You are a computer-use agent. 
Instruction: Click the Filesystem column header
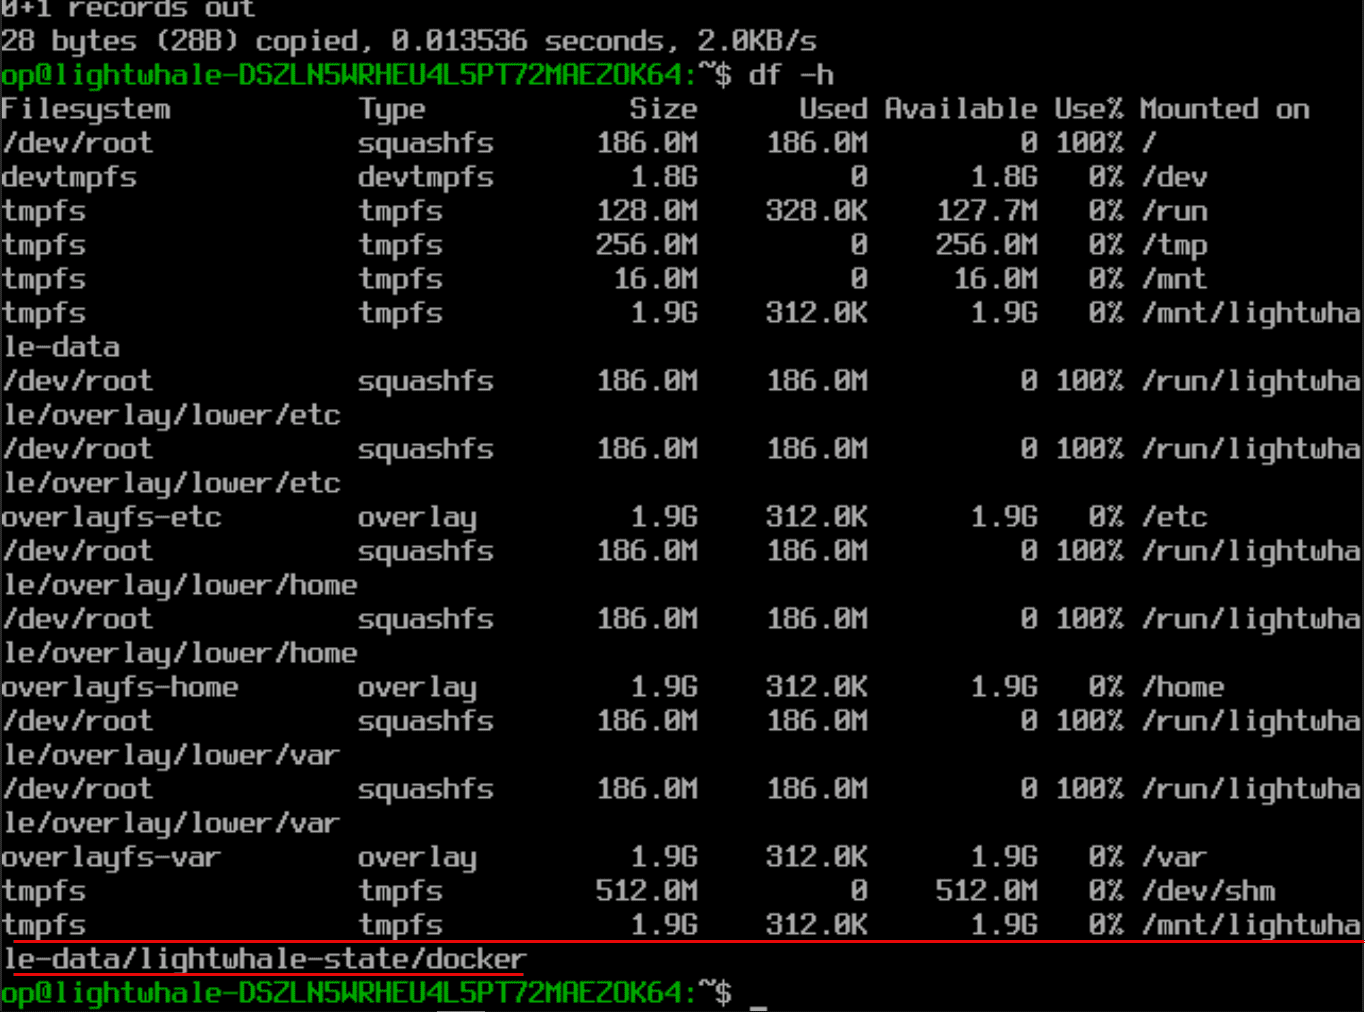coord(85,109)
